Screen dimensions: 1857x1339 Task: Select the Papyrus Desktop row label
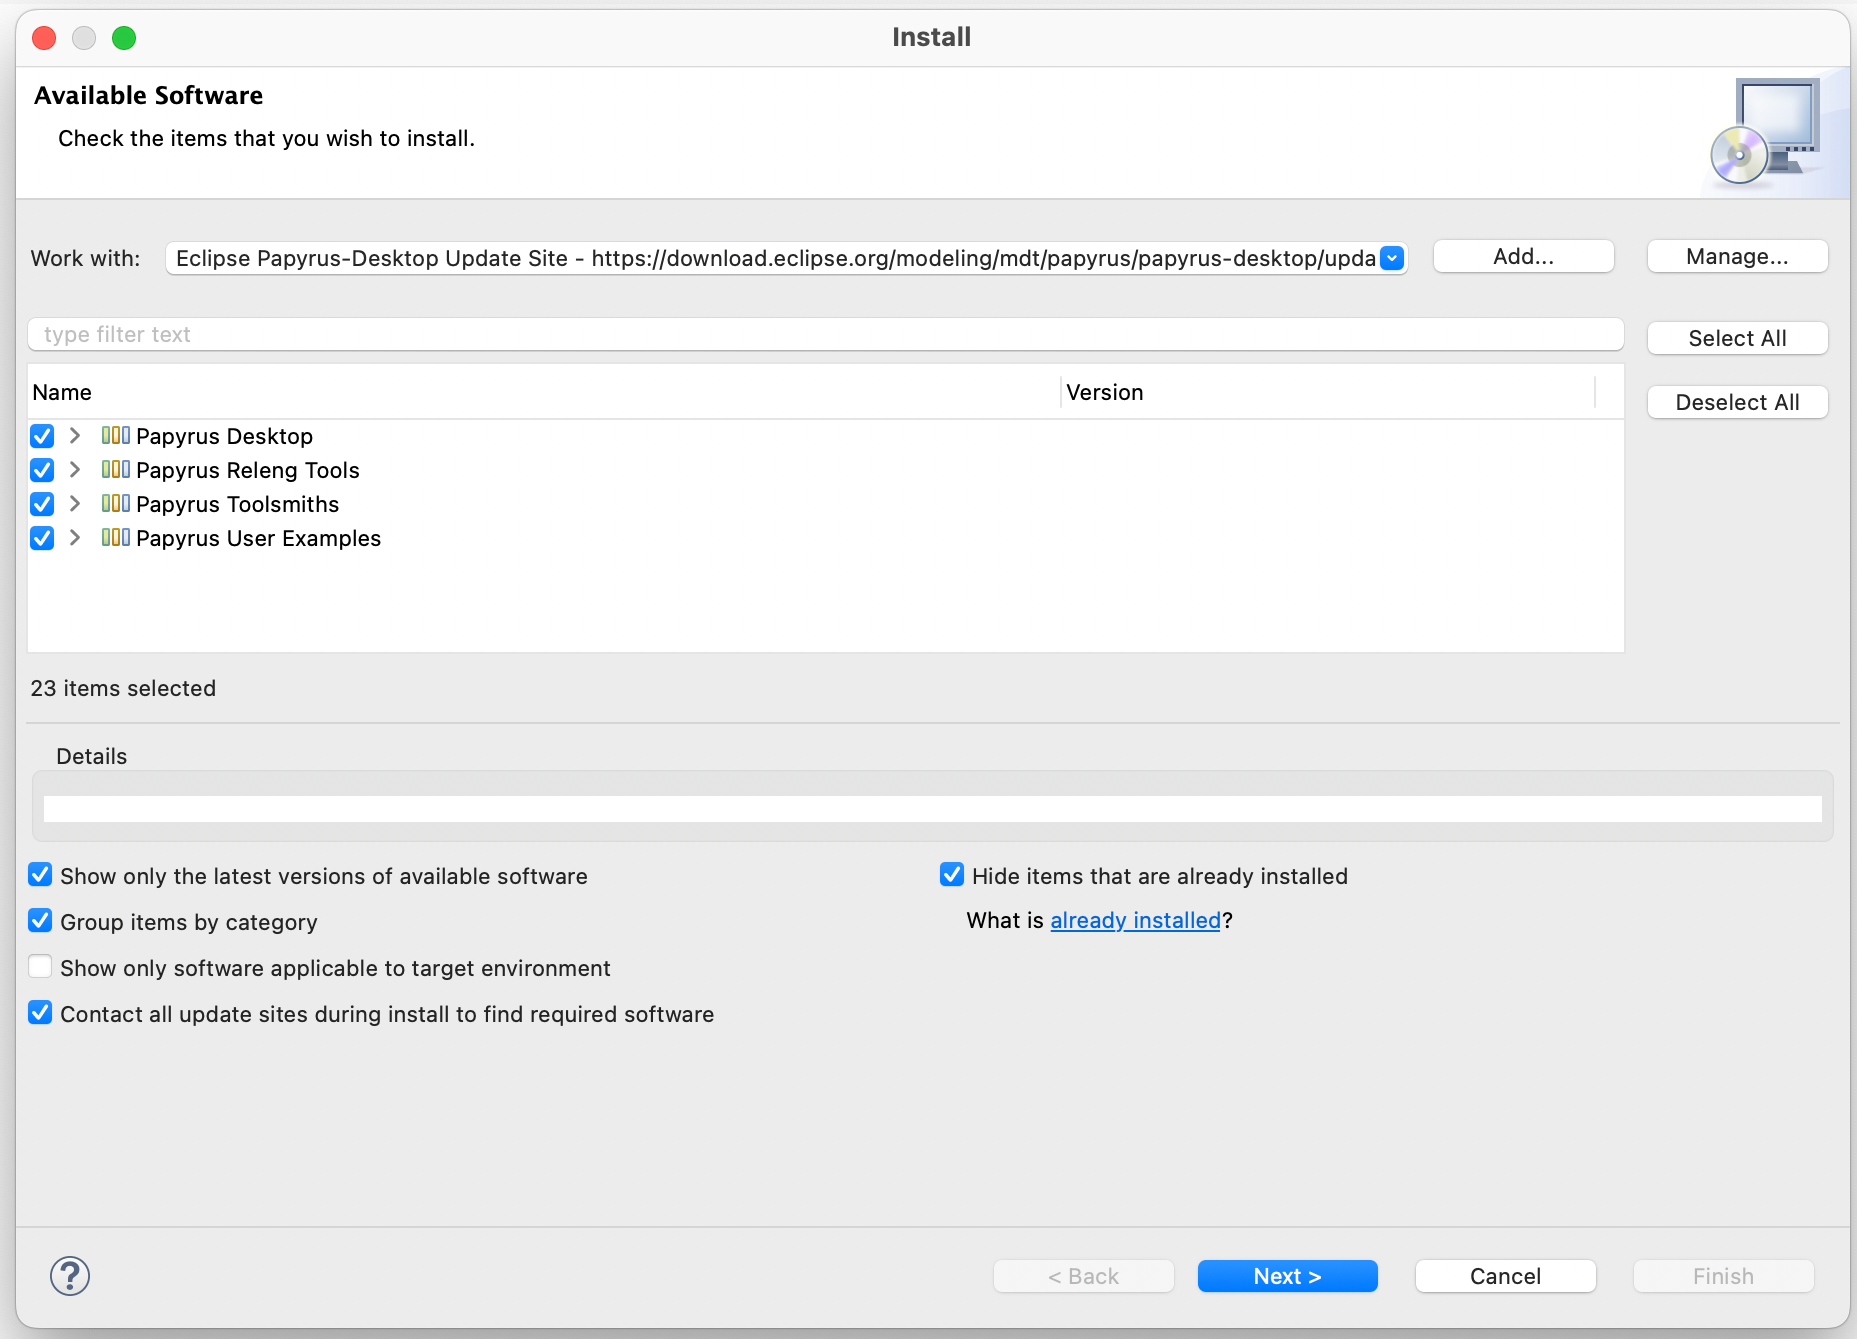224,436
